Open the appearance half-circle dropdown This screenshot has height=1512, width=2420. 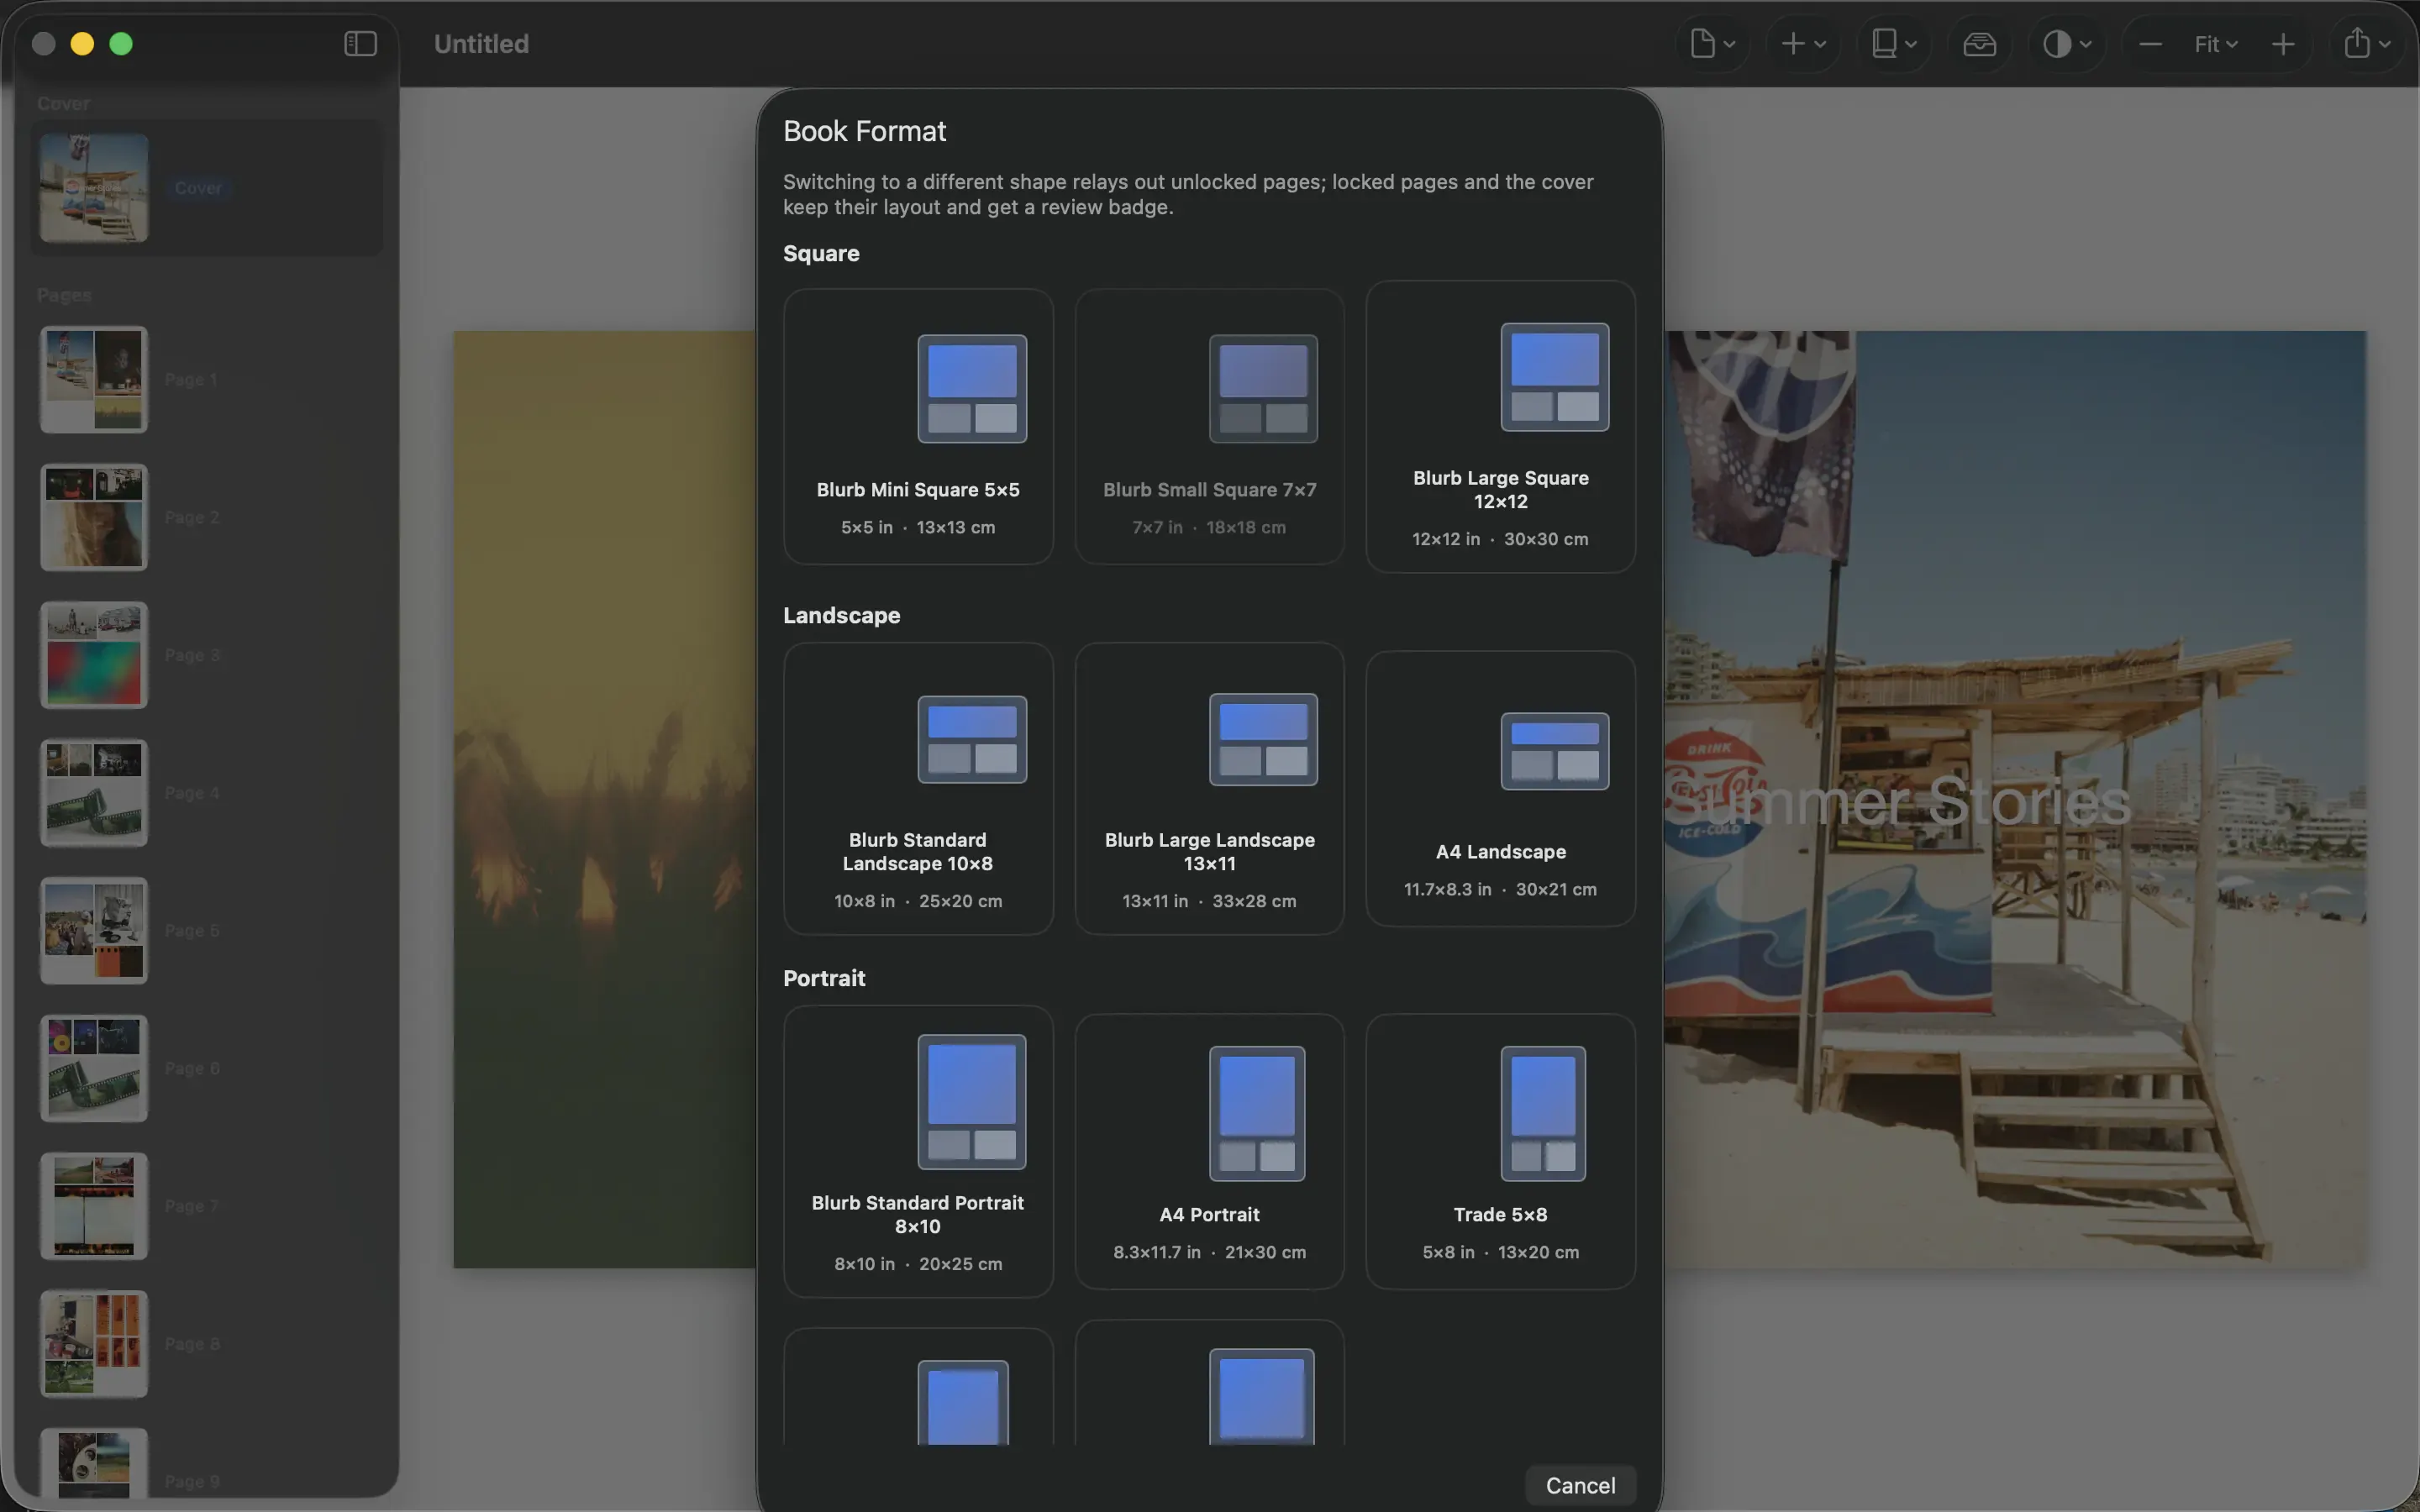point(2067,44)
